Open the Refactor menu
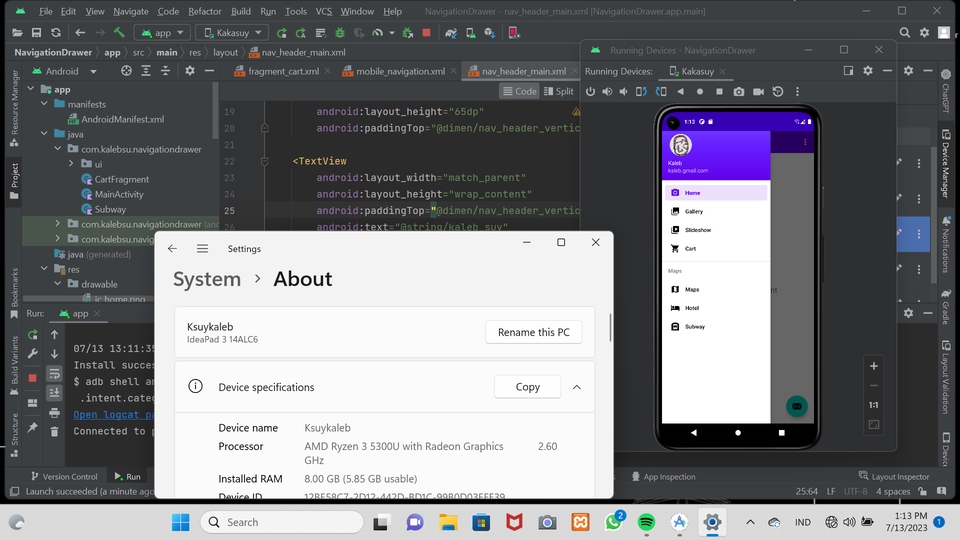960x540 pixels. (204, 11)
